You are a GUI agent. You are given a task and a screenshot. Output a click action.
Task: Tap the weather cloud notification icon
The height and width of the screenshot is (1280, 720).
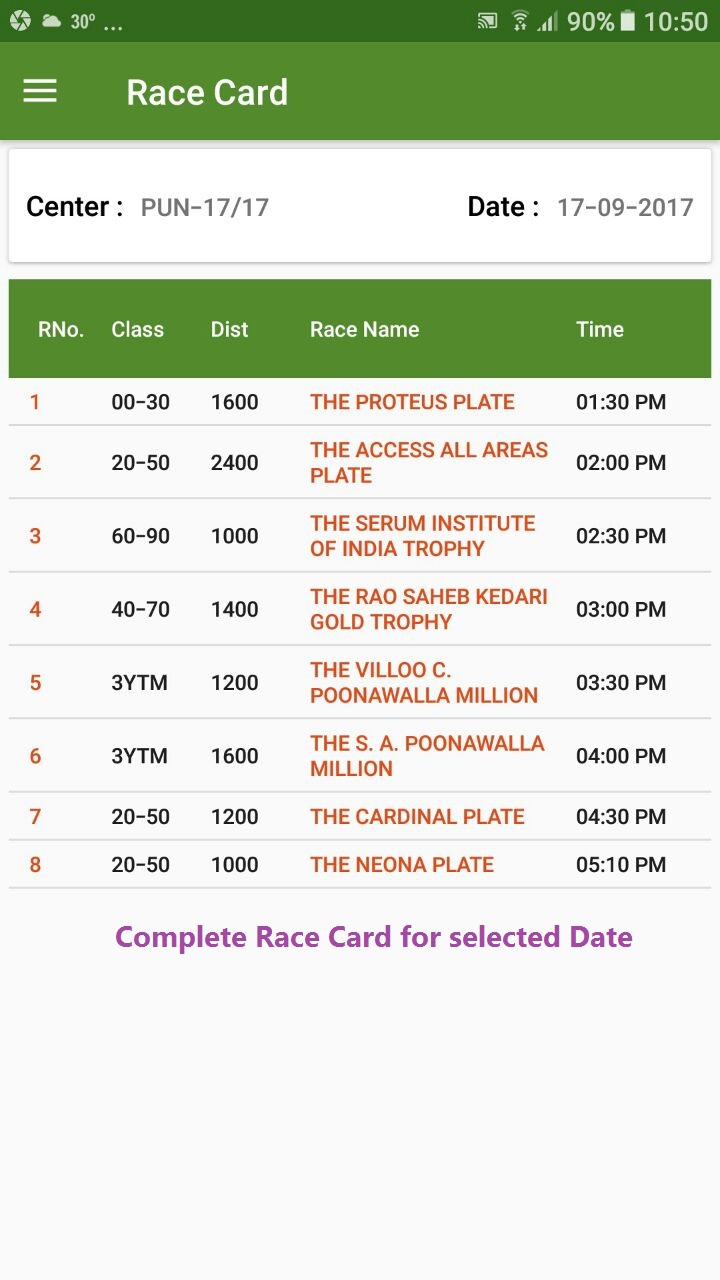click(x=50, y=21)
